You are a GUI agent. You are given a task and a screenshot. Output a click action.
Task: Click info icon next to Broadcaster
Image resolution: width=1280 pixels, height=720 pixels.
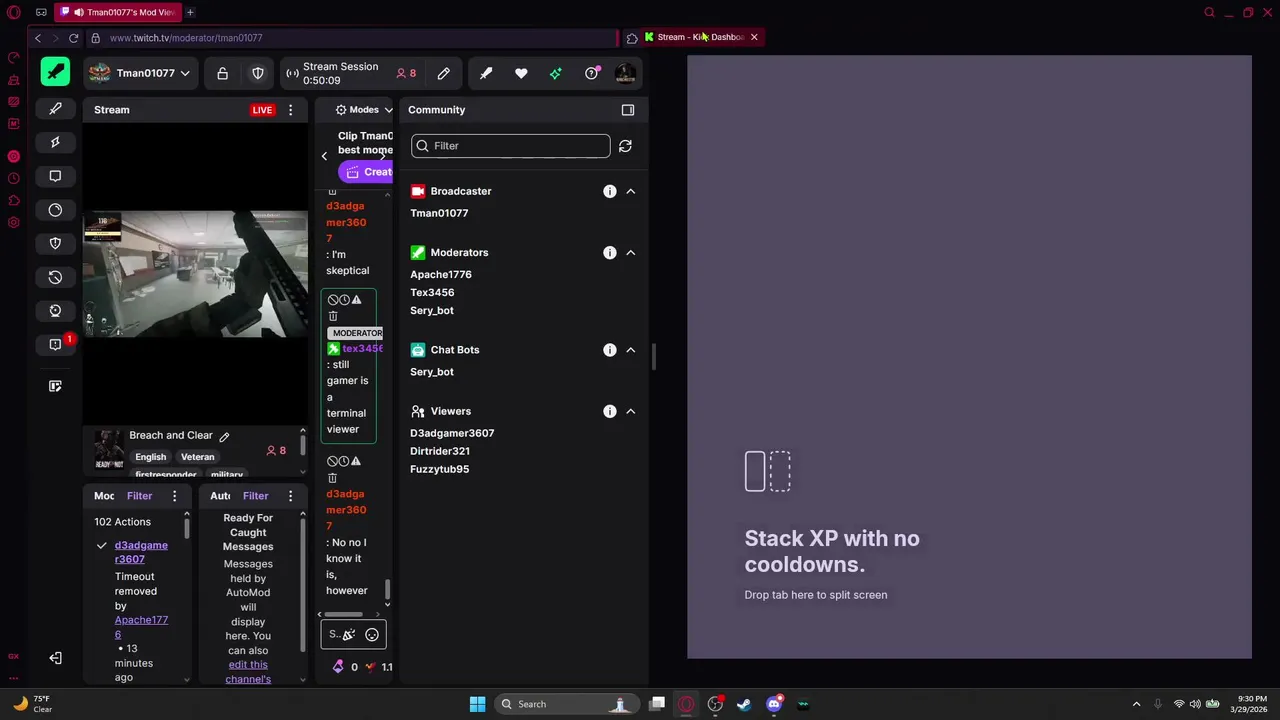[x=610, y=191]
